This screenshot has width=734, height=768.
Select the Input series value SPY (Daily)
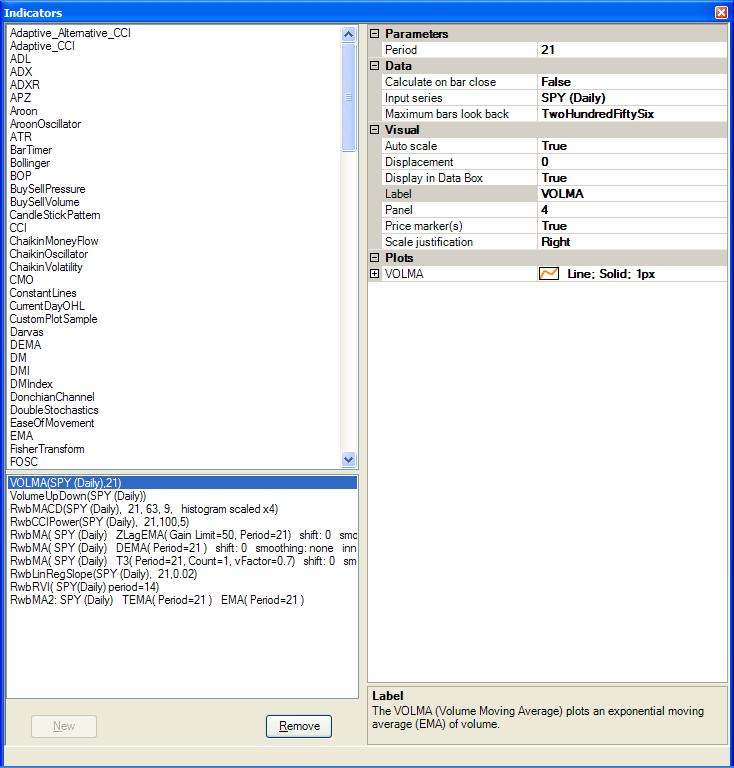click(632, 98)
